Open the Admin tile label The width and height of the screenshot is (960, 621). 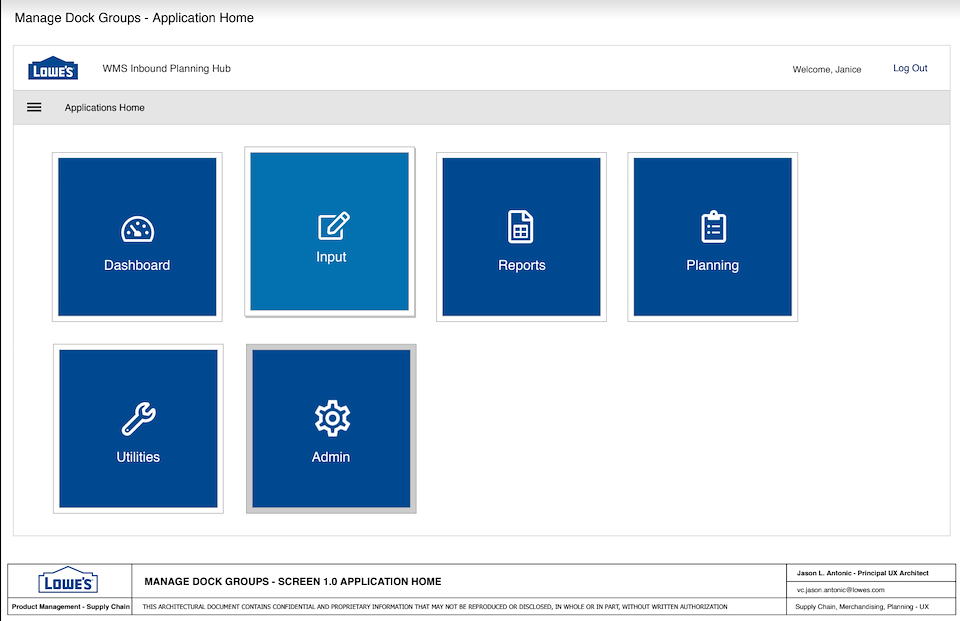pyautogui.click(x=331, y=457)
